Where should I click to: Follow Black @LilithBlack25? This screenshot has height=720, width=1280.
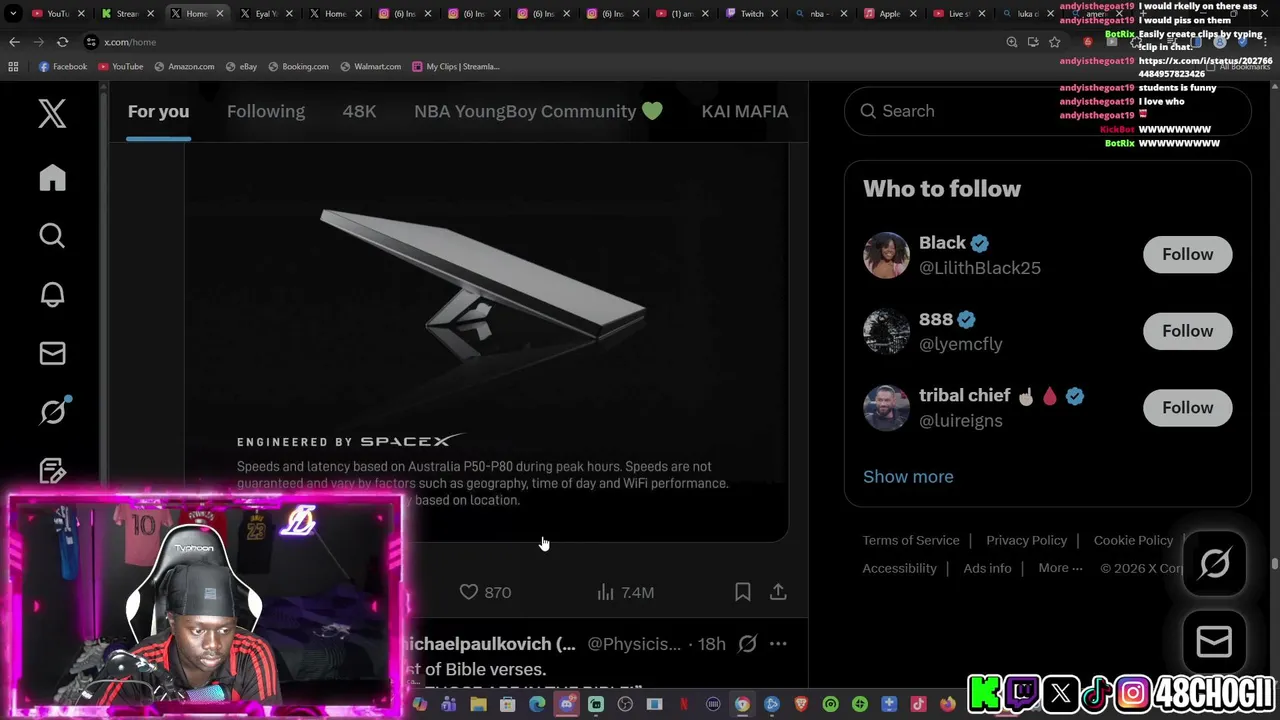pos(1187,254)
